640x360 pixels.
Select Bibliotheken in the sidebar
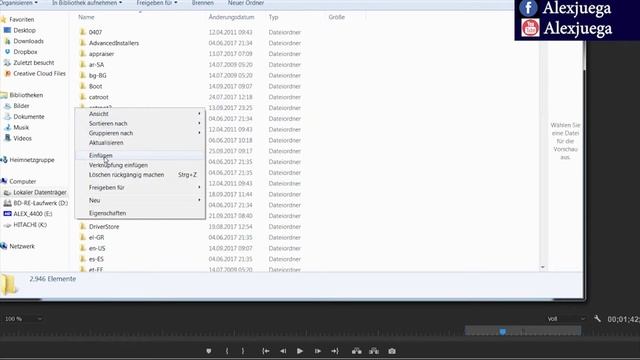coord(26,95)
